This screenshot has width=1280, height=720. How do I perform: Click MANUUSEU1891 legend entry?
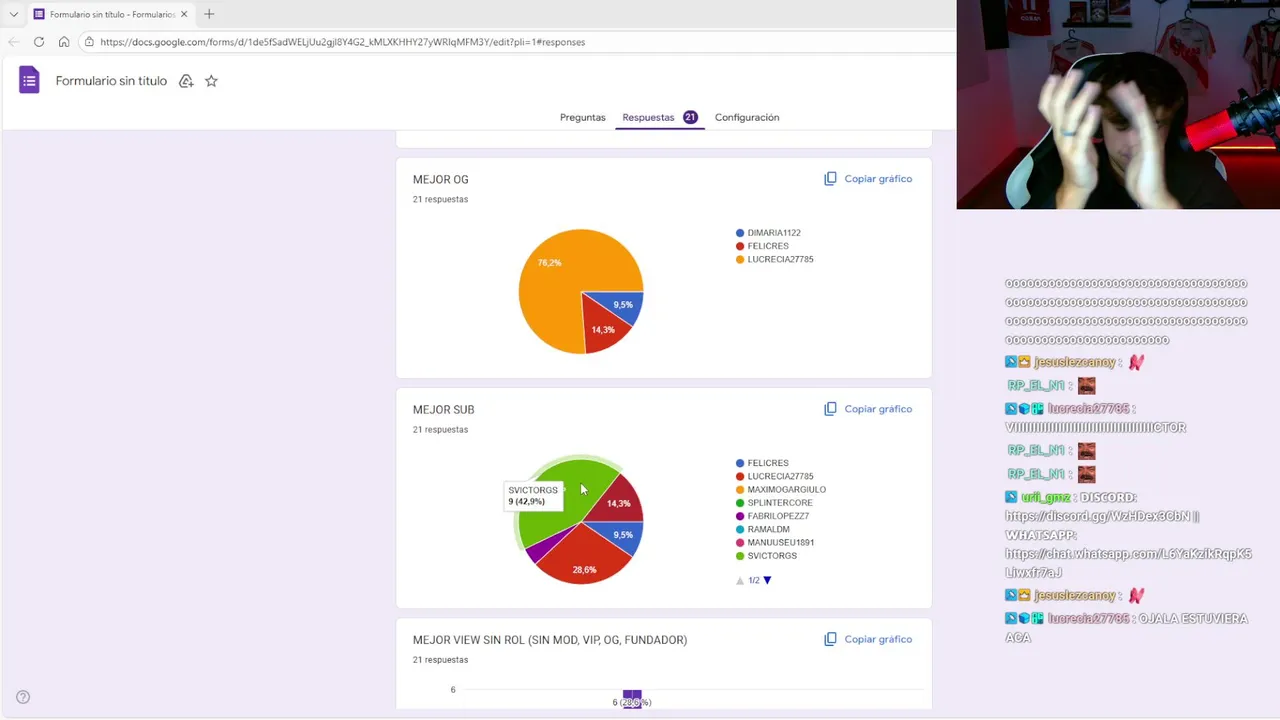pyautogui.click(x=774, y=542)
